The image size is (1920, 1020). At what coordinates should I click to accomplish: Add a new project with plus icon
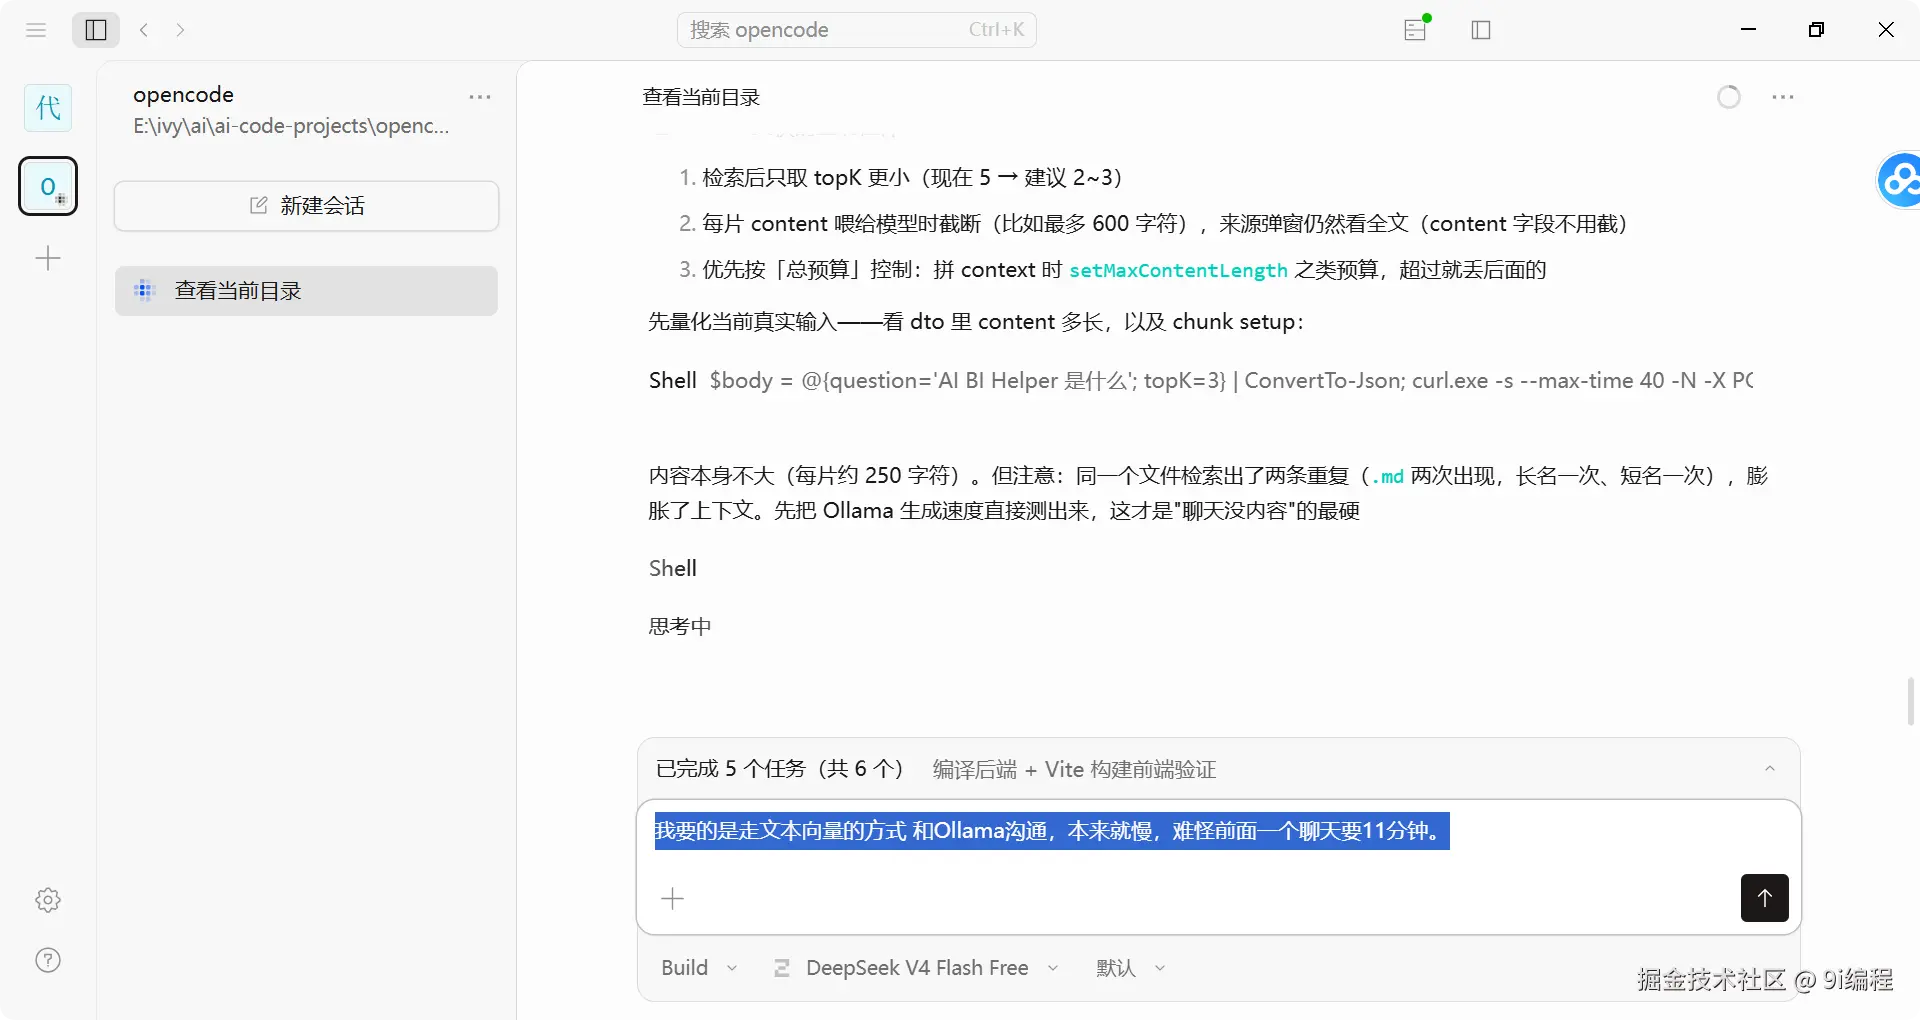click(x=48, y=259)
